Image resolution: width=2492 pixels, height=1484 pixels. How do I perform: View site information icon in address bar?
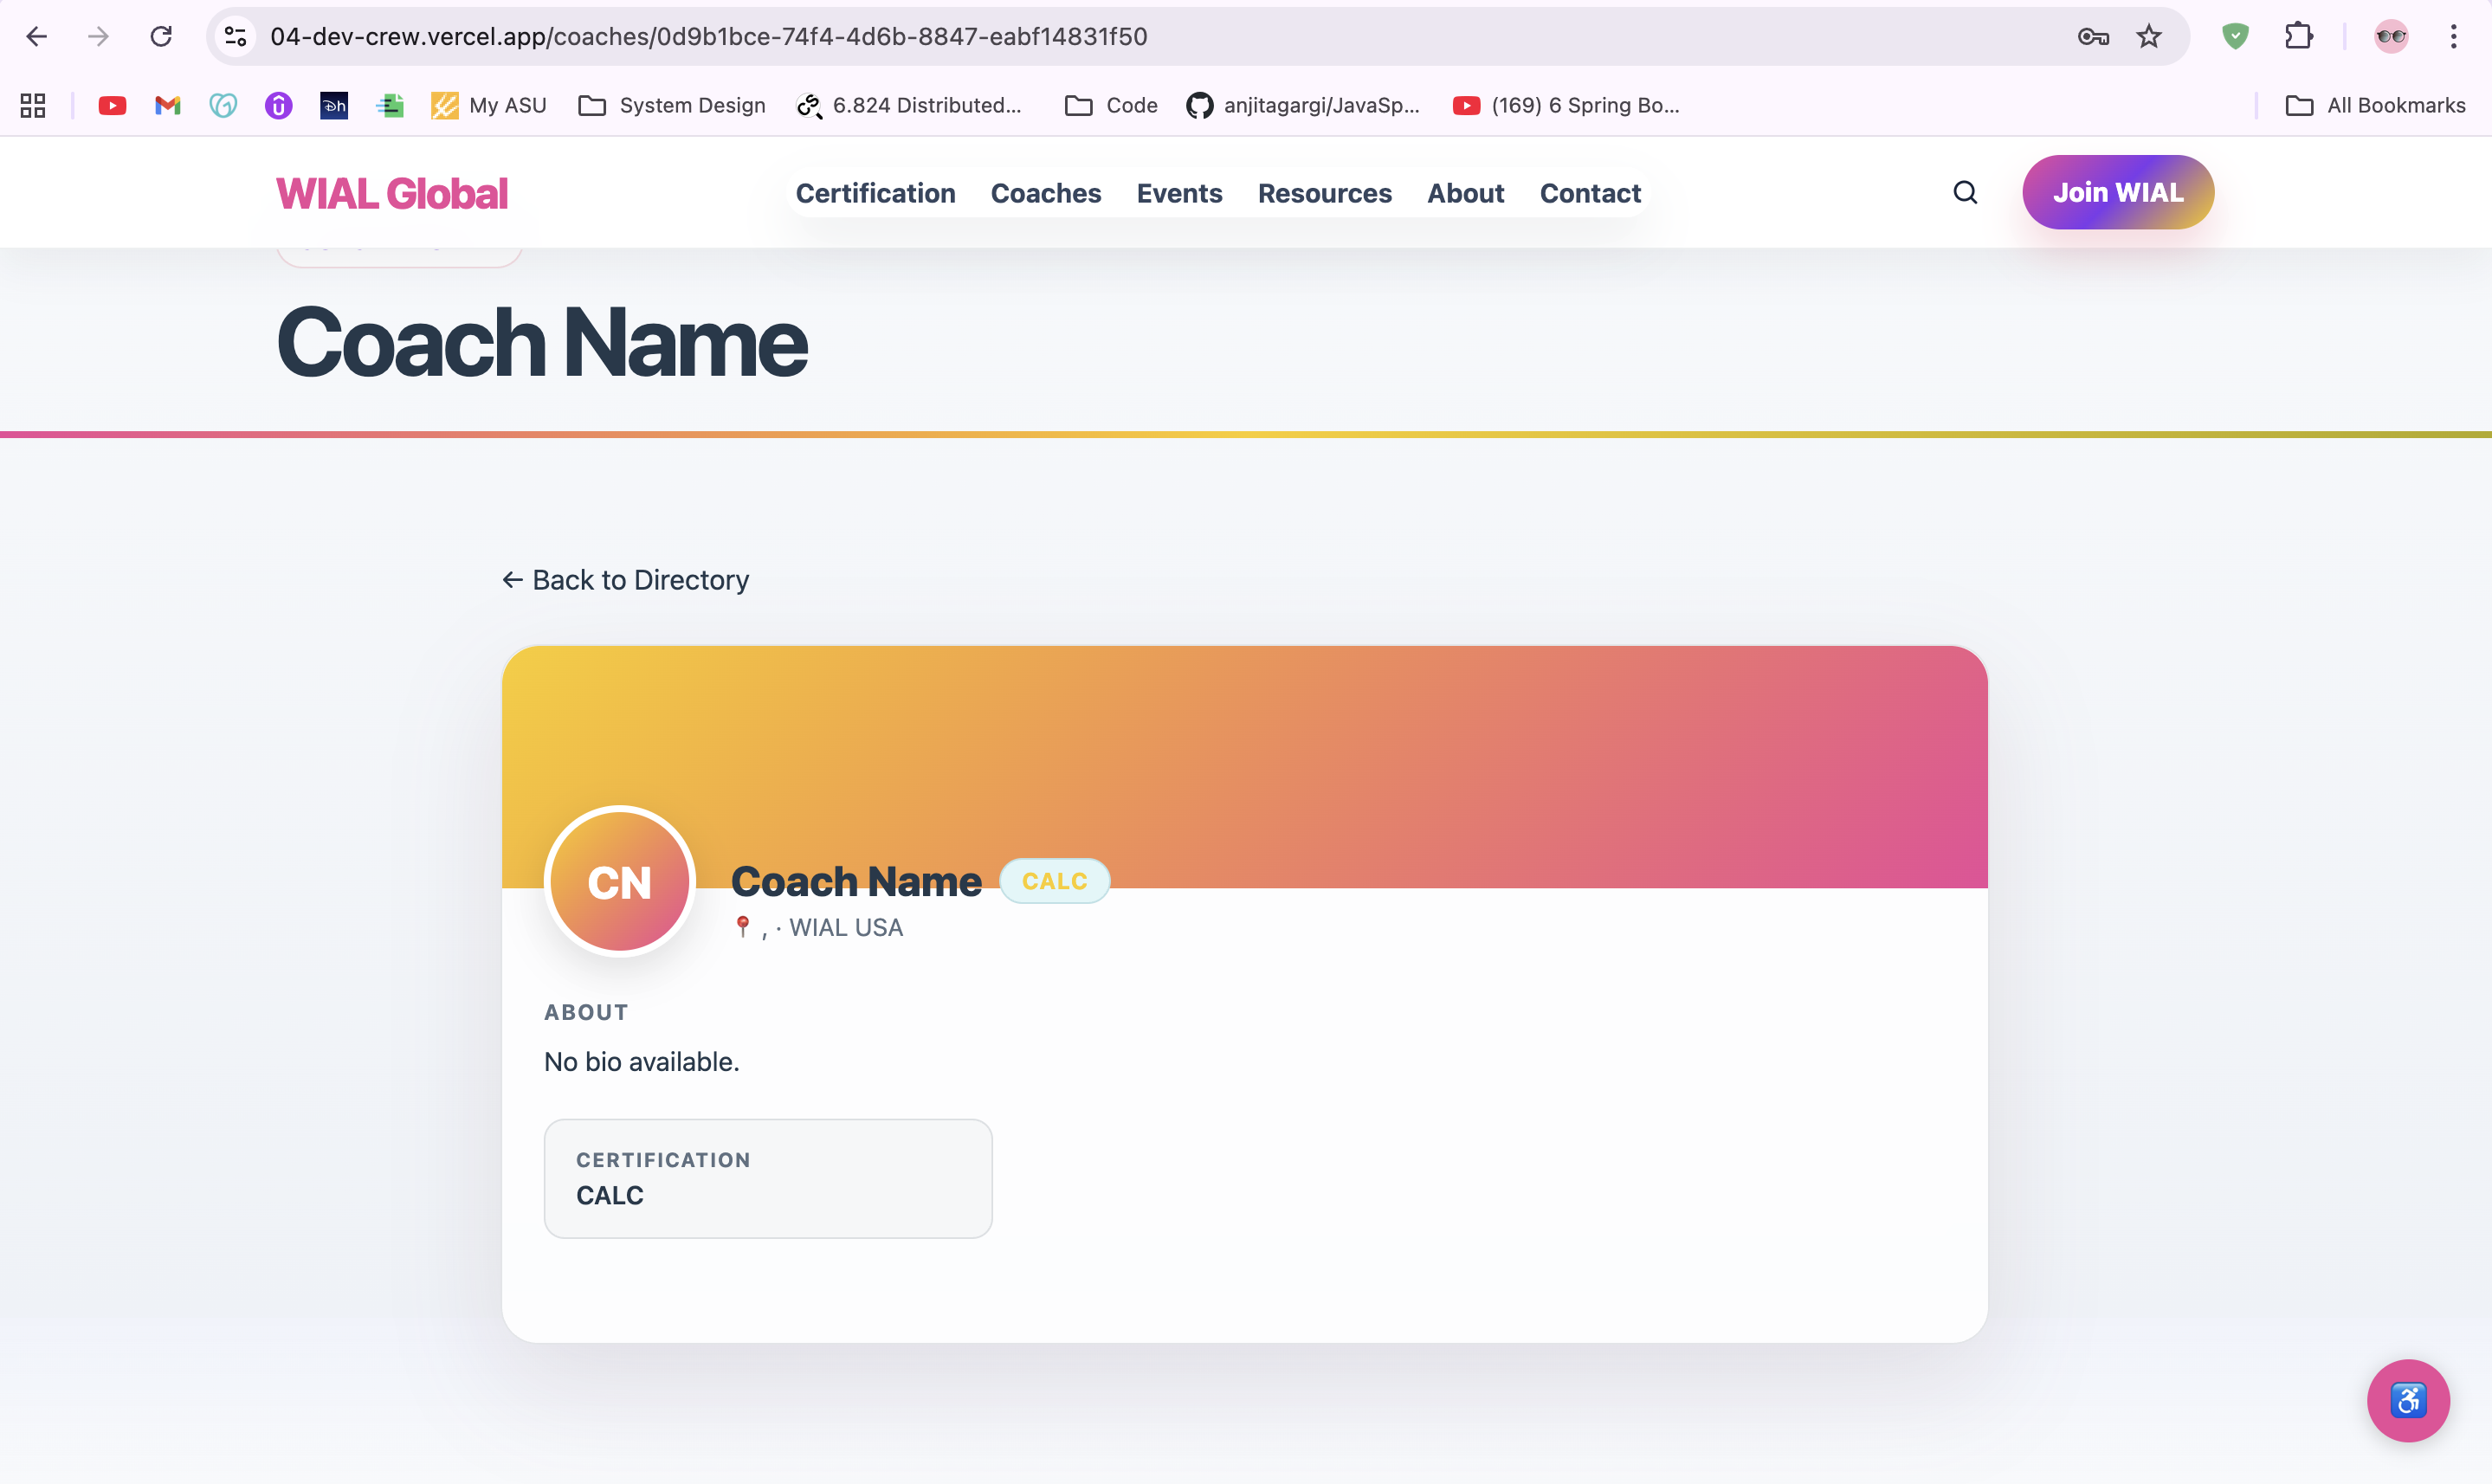coord(235,37)
